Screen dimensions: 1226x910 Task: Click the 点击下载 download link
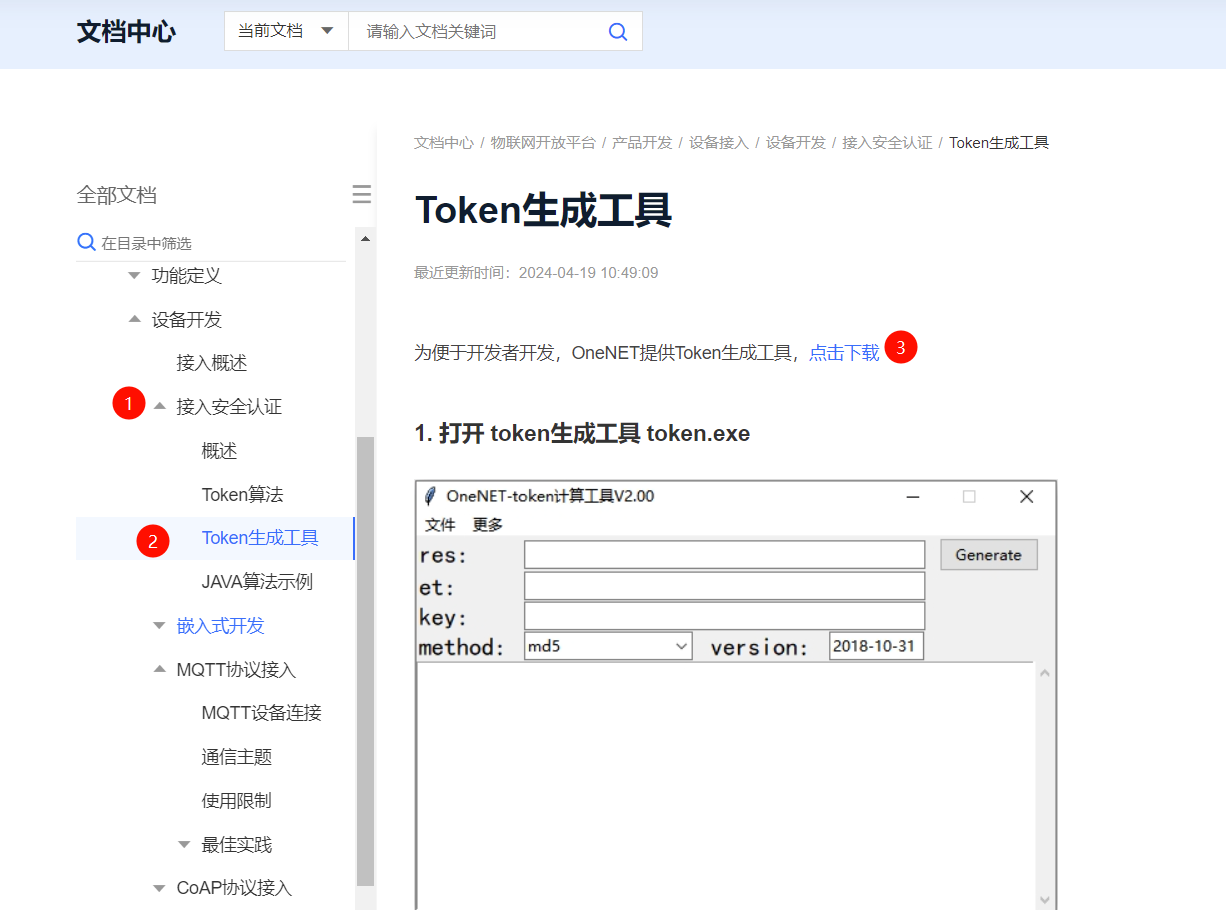(843, 352)
